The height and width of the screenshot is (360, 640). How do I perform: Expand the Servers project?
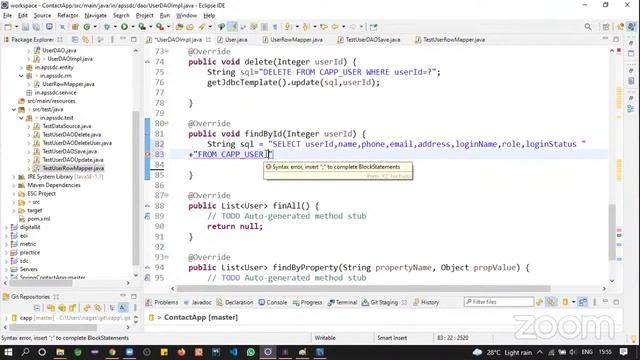pos(6,269)
